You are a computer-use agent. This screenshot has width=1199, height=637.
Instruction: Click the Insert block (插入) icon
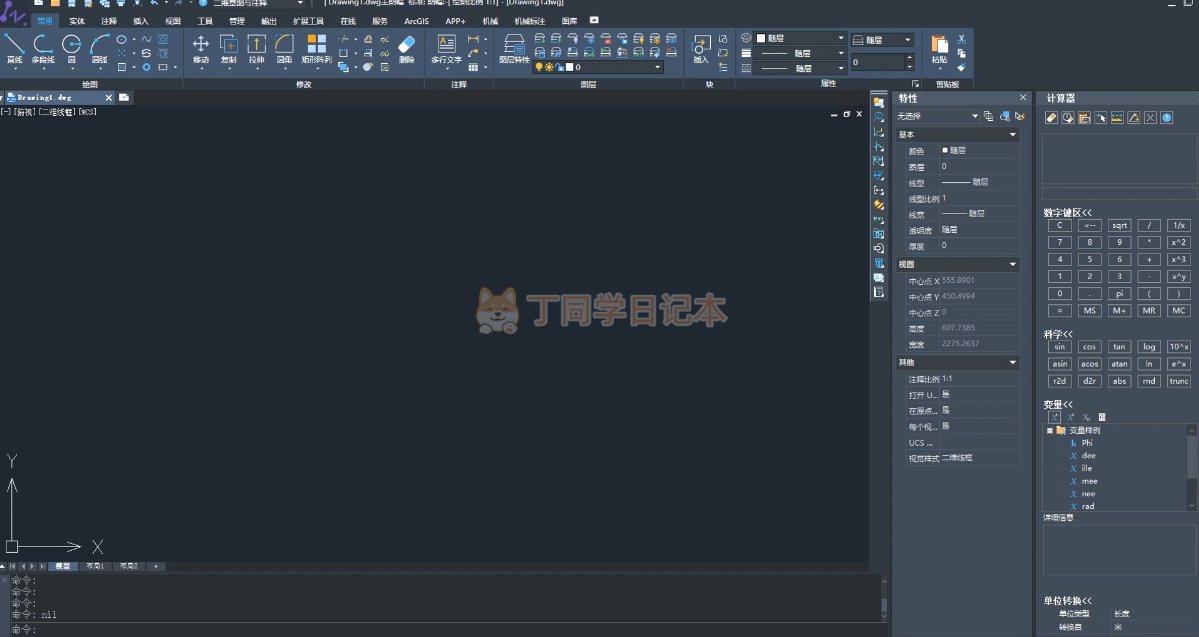(x=701, y=48)
